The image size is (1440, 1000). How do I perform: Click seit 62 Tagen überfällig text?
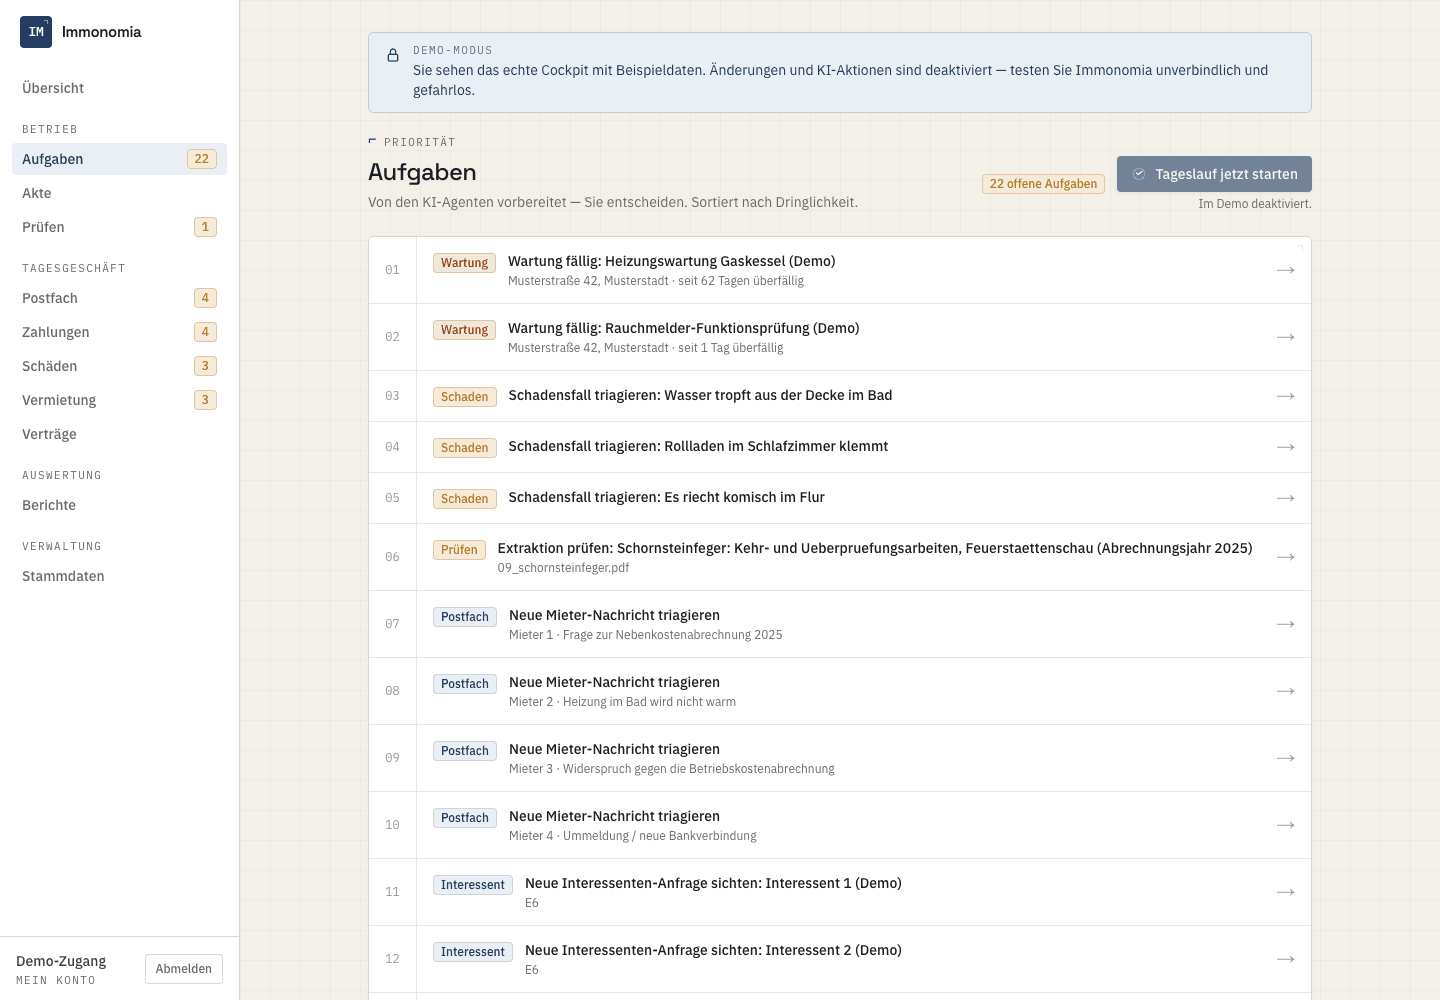click(x=741, y=281)
